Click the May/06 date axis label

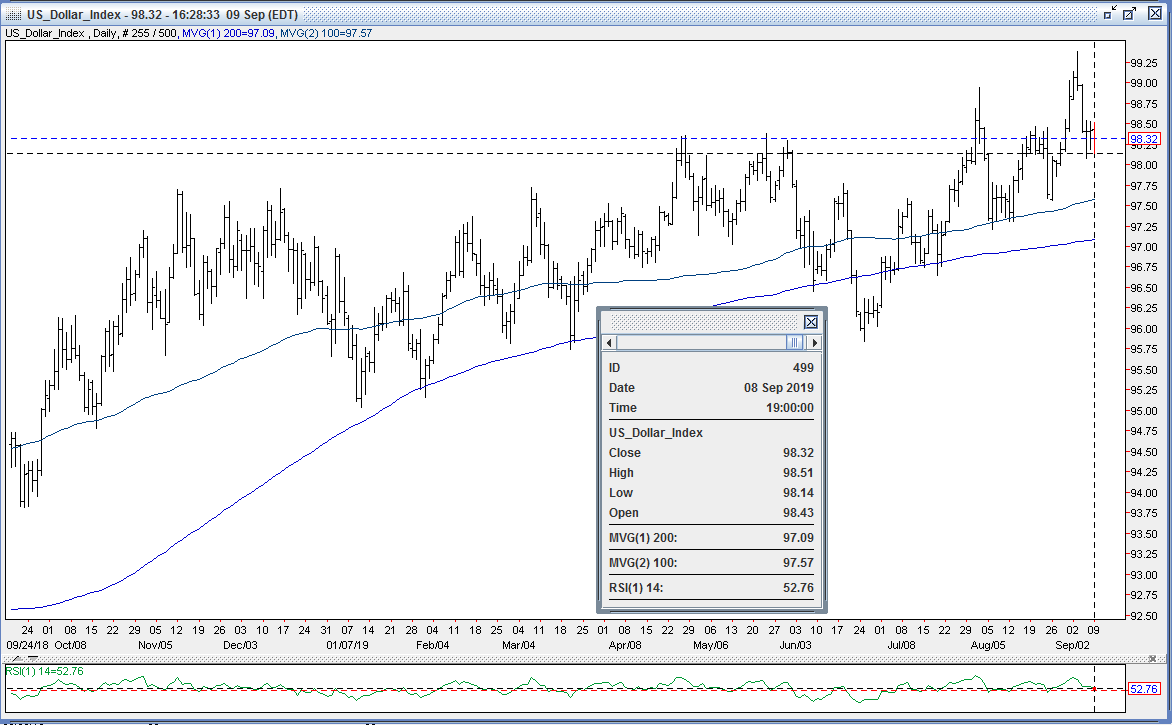tap(710, 645)
